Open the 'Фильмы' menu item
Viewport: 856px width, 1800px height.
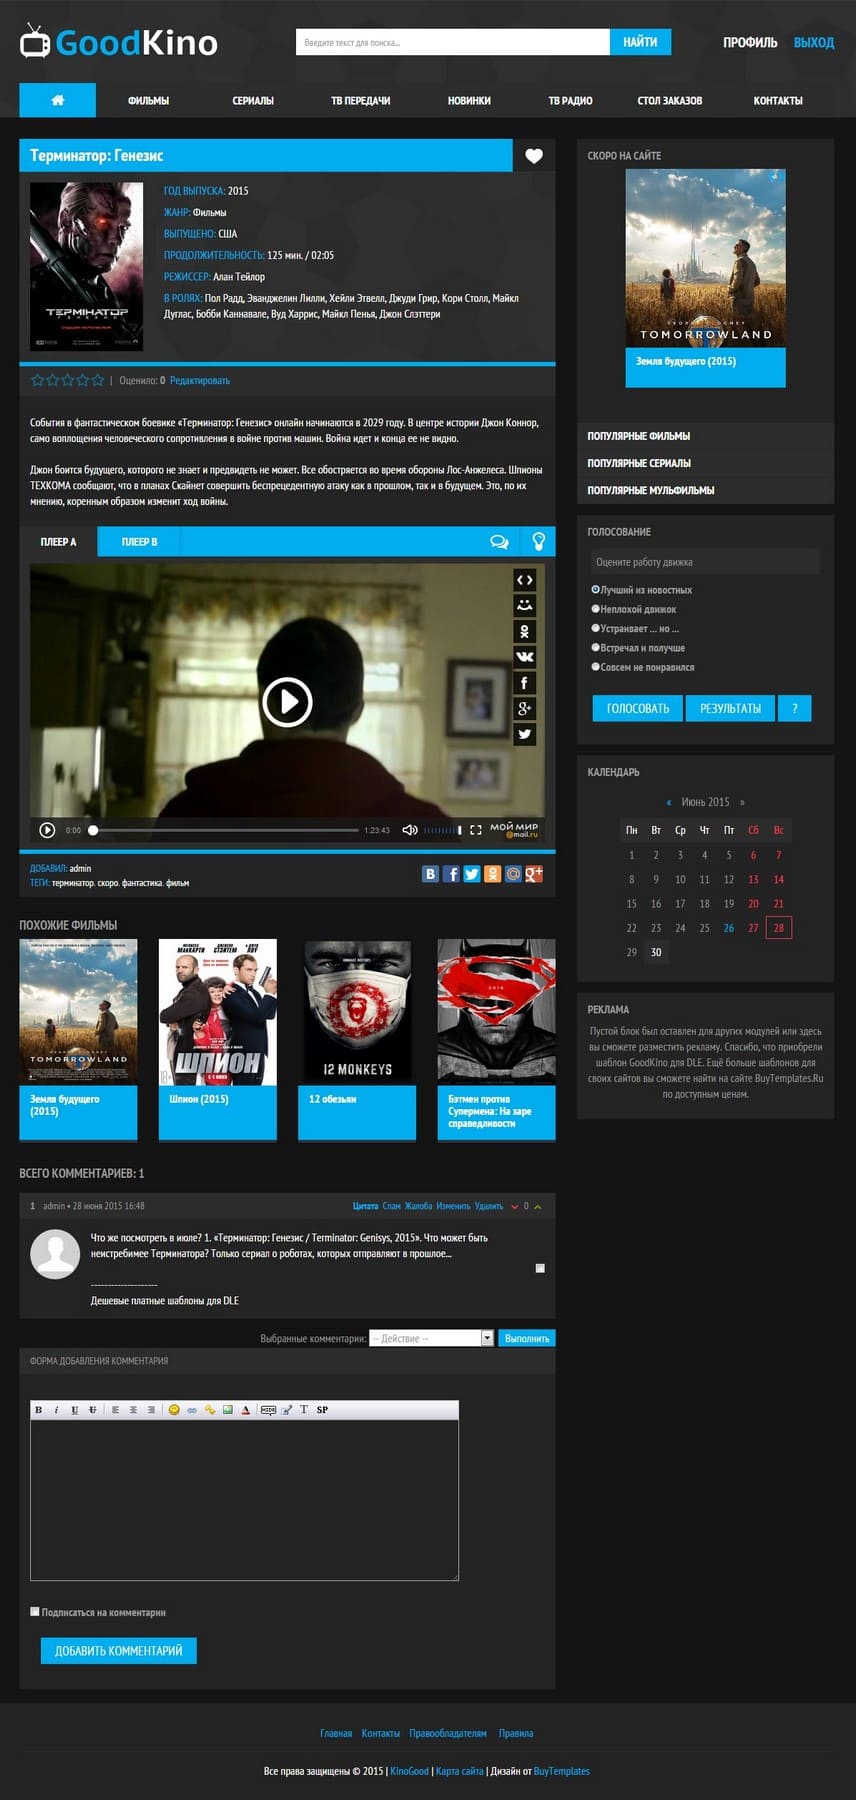coord(148,100)
